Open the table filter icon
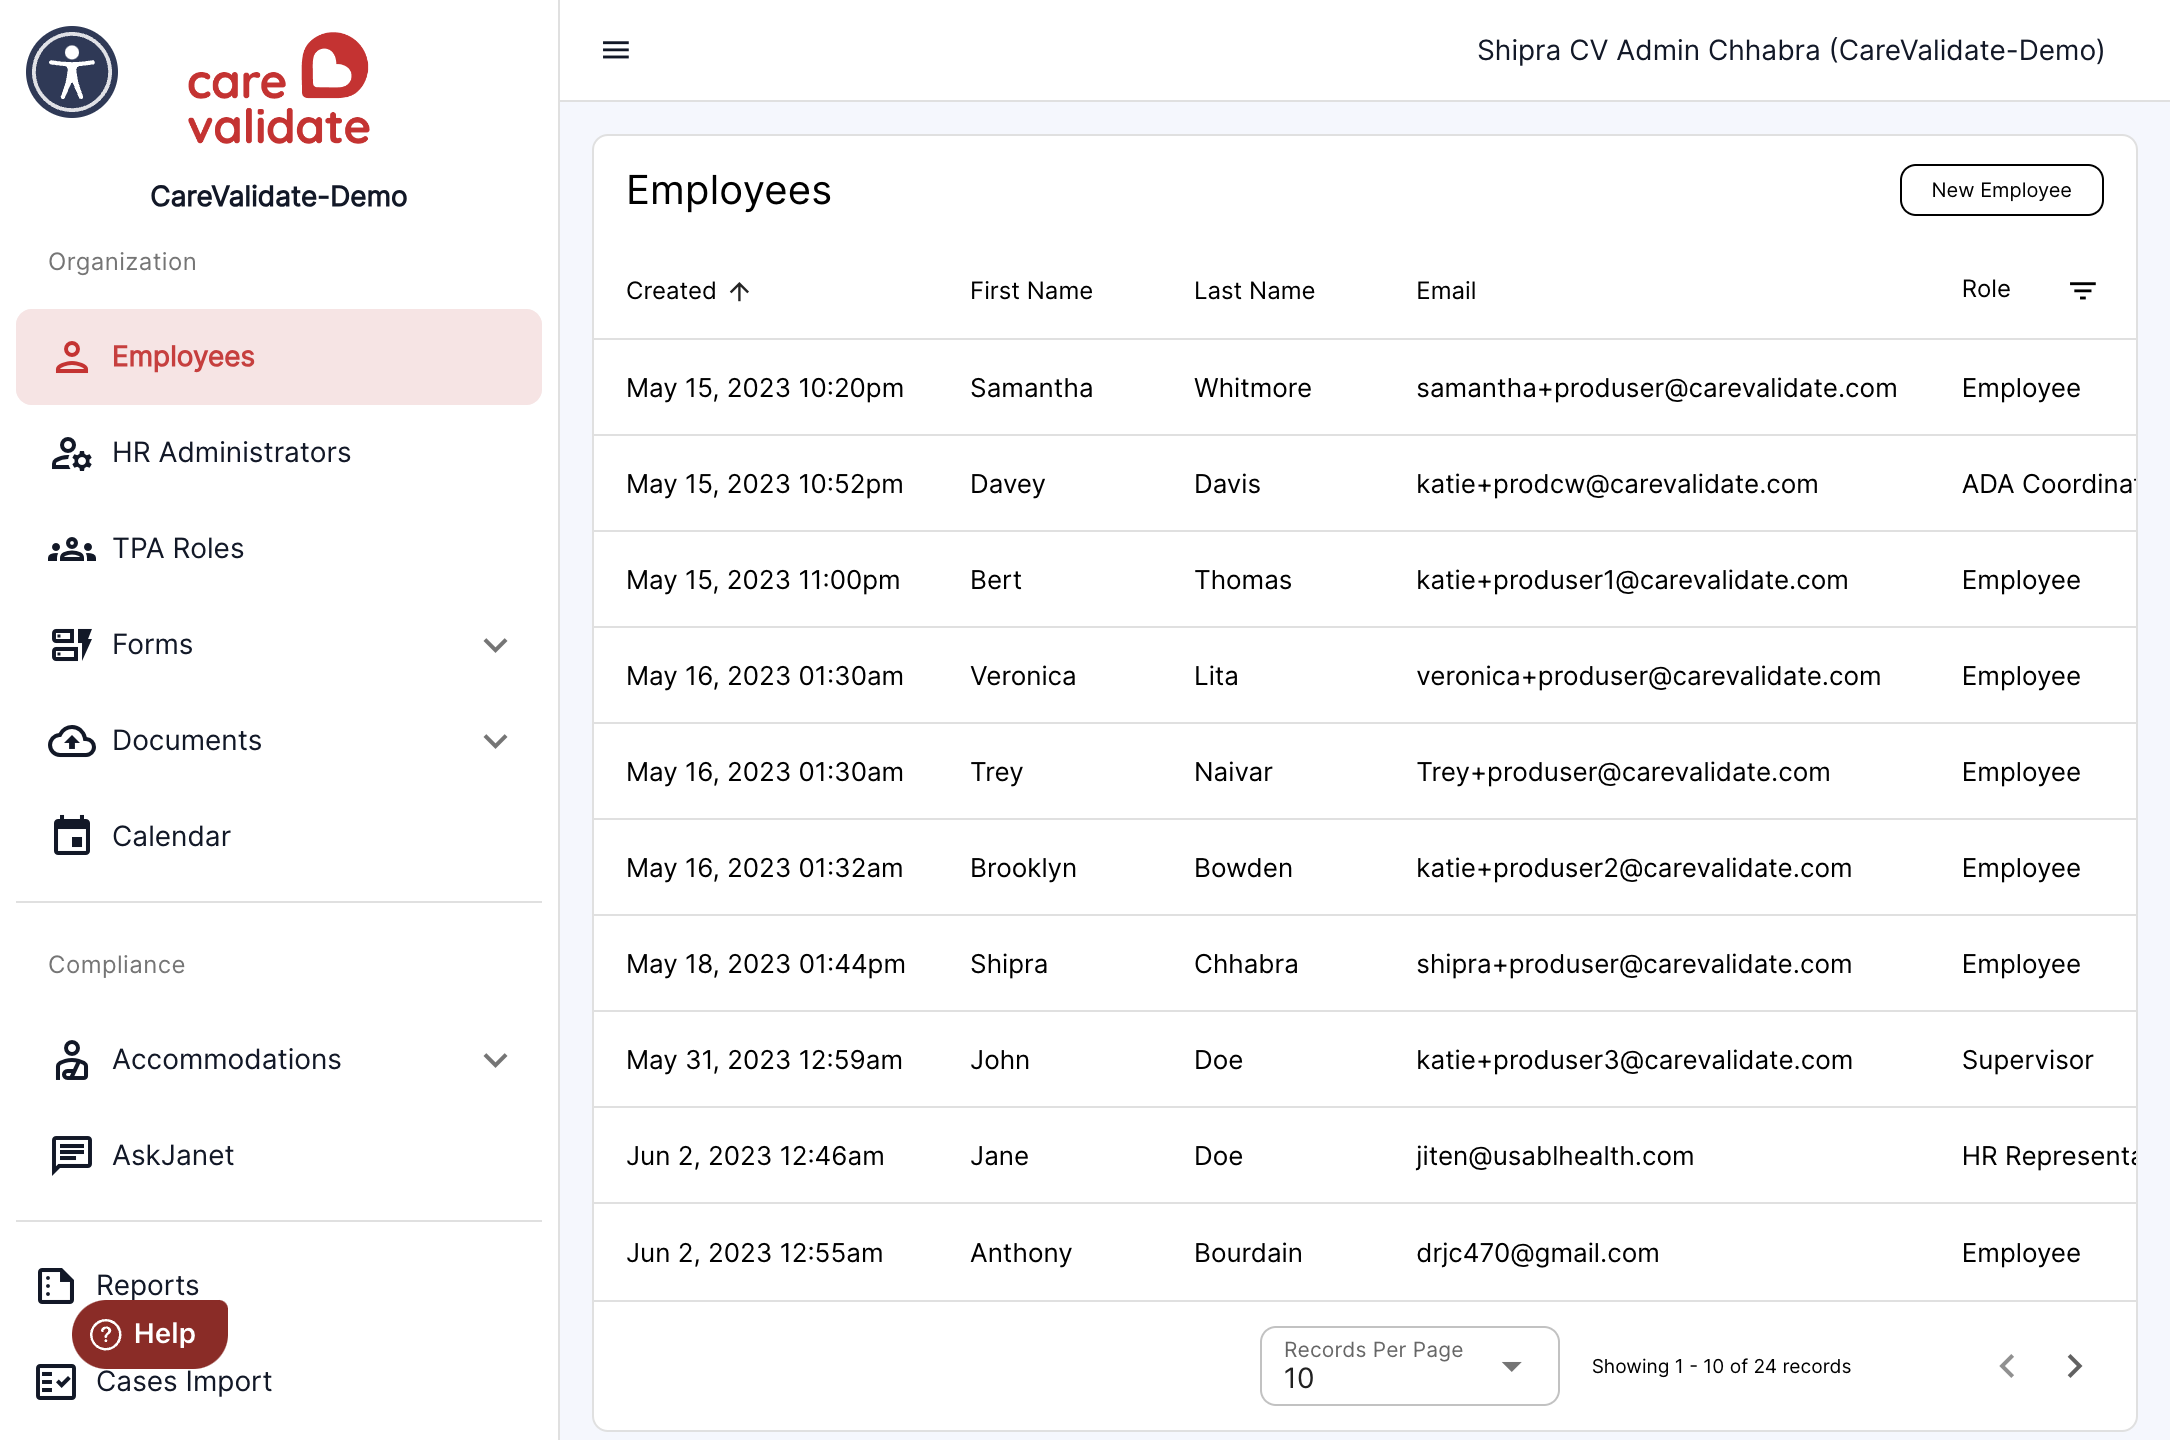2170x1440 pixels. click(x=2082, y=290)
